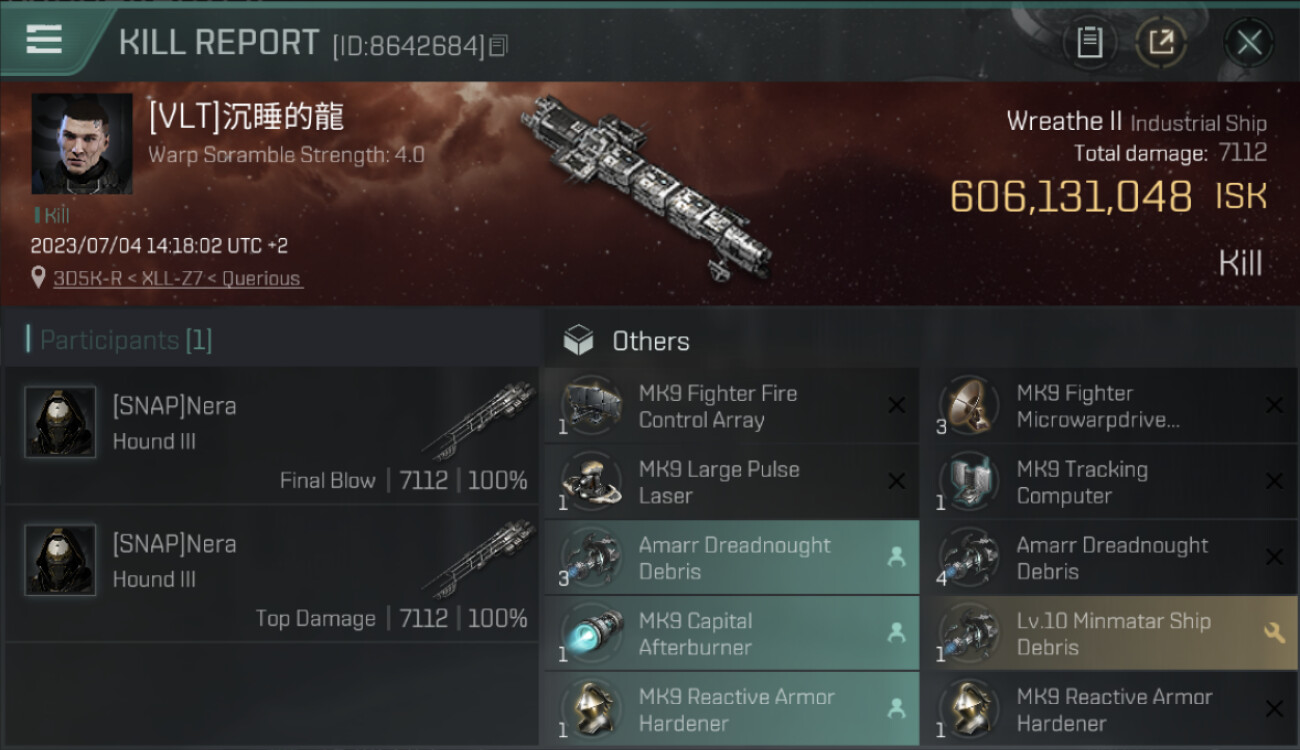Close the kill report window
Screen dimensions: 1300x750
pos(1249,42)
